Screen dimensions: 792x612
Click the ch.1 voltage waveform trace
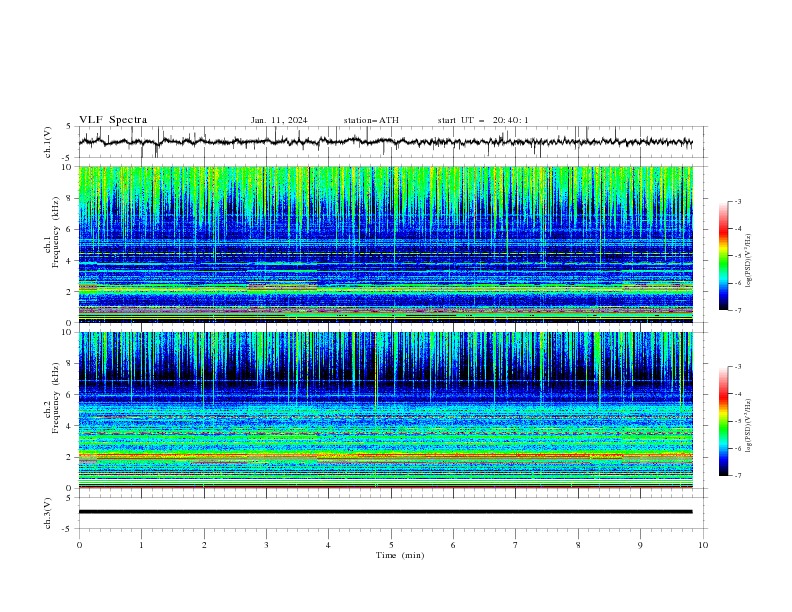coord(386,142)
